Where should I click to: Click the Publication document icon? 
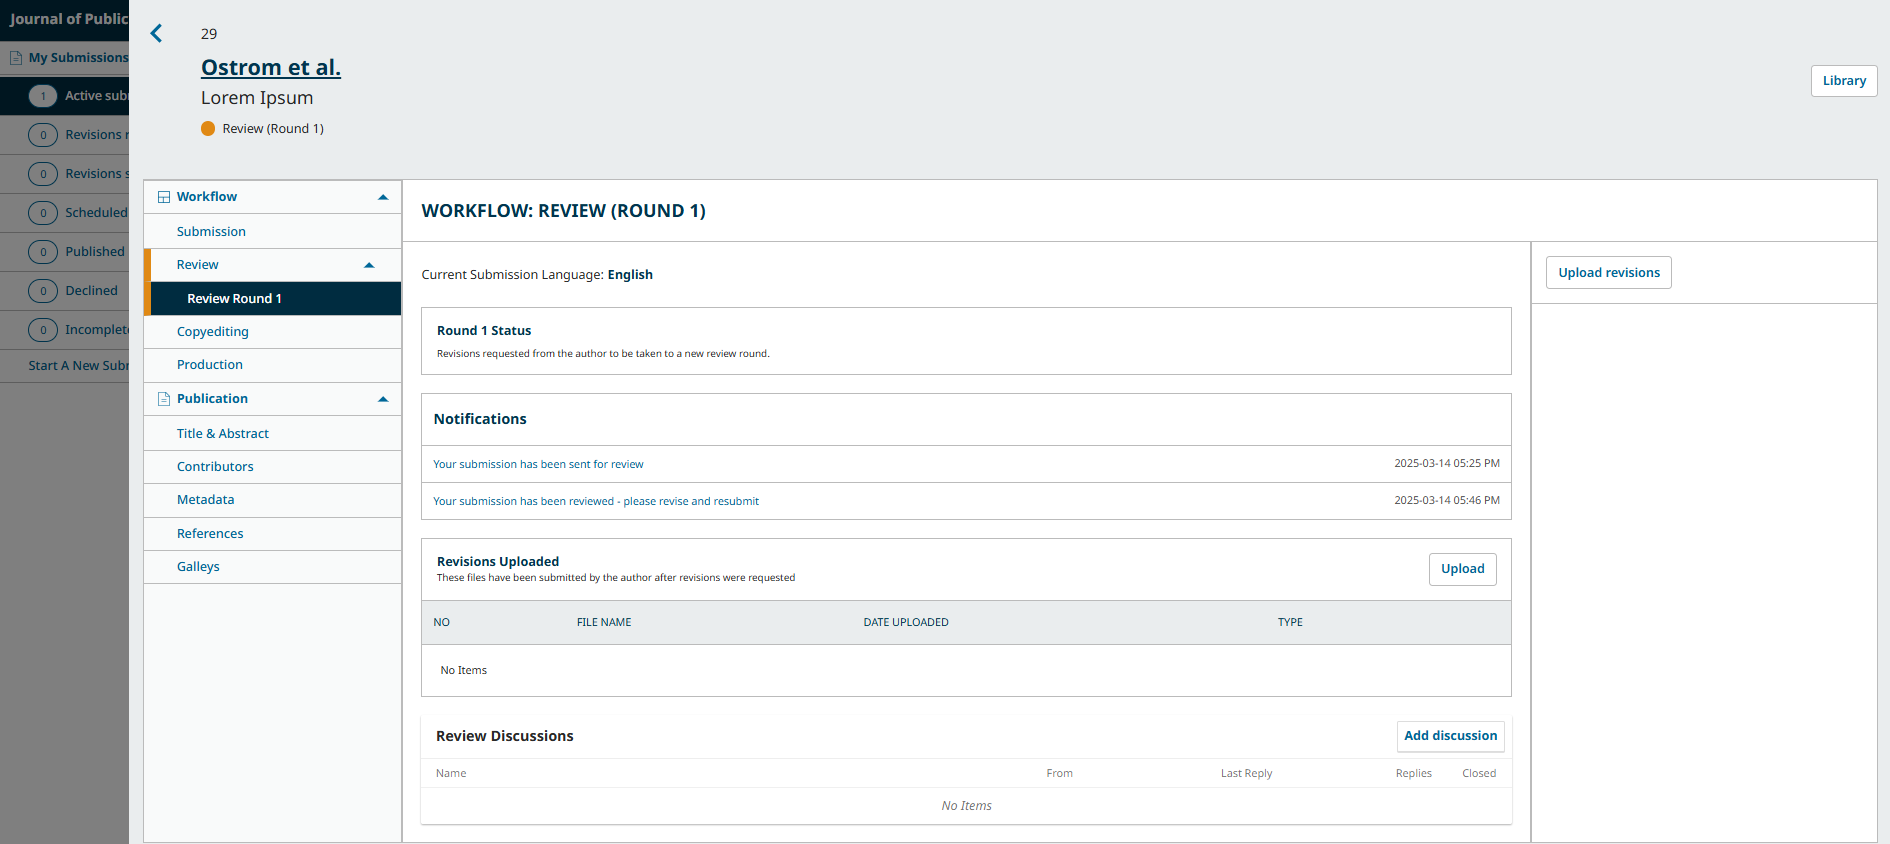click(x=164, y=399)
